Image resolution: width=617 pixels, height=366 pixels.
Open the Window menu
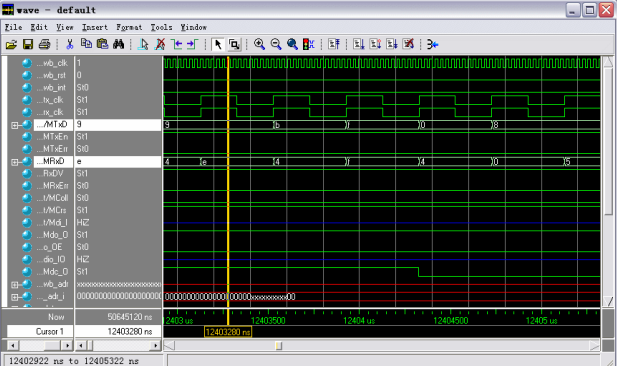tap(194, 27)
